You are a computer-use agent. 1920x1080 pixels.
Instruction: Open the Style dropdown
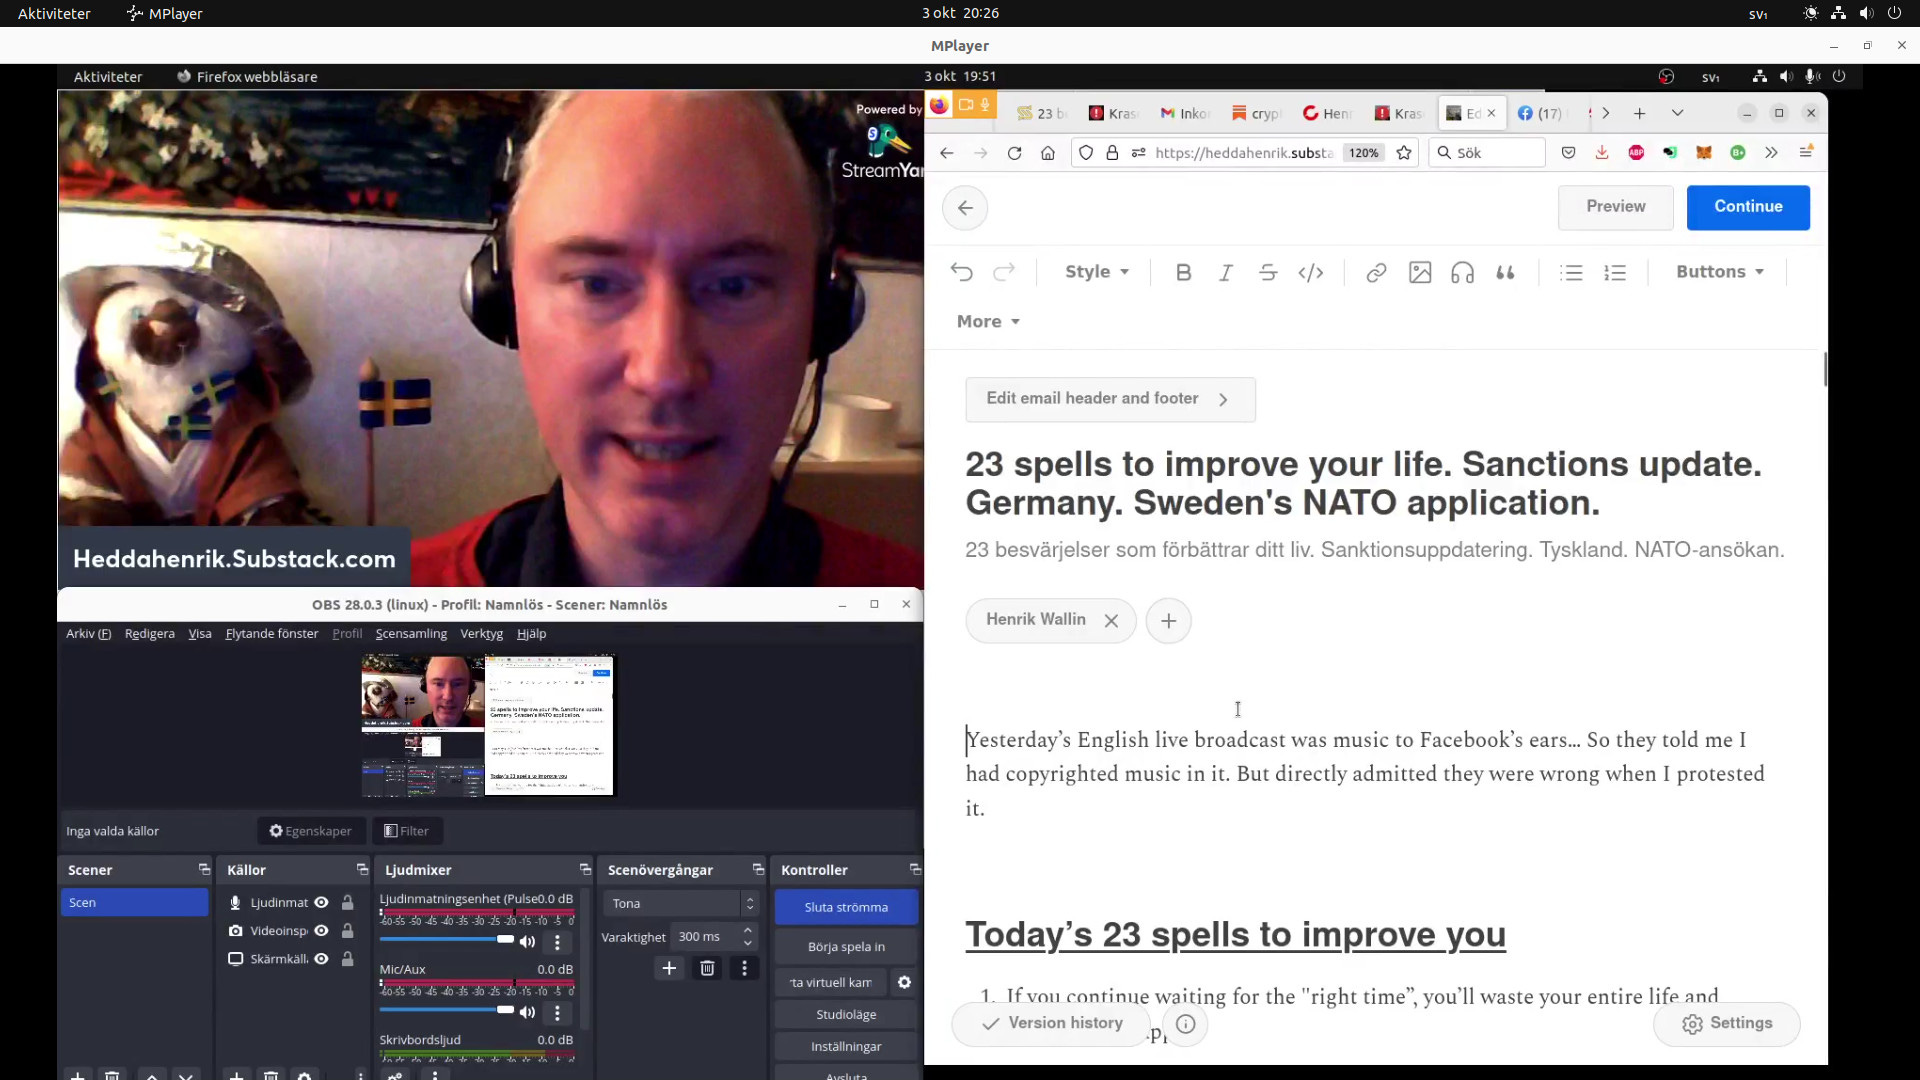coord(1096,272)
